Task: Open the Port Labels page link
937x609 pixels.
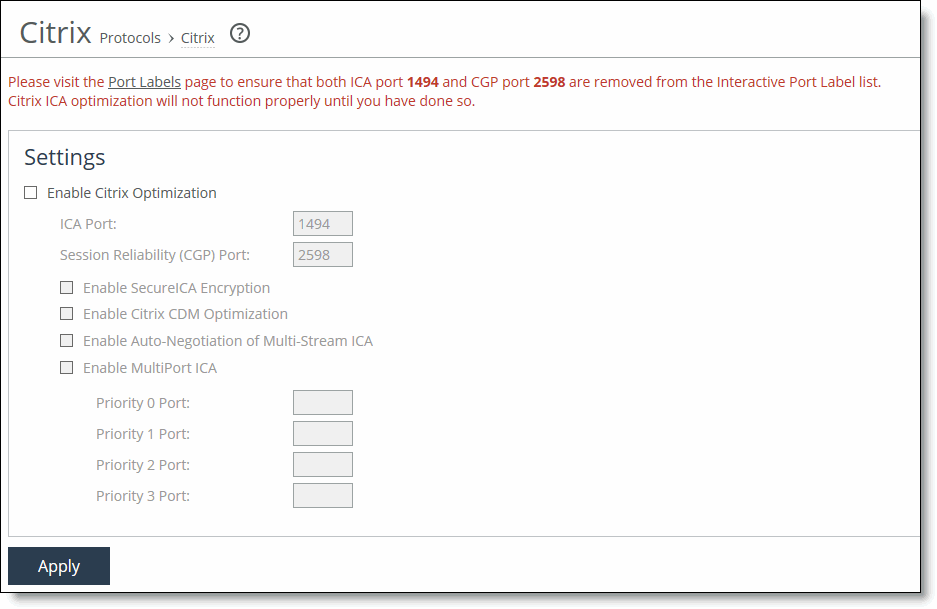Action: [x=144, y=82]
